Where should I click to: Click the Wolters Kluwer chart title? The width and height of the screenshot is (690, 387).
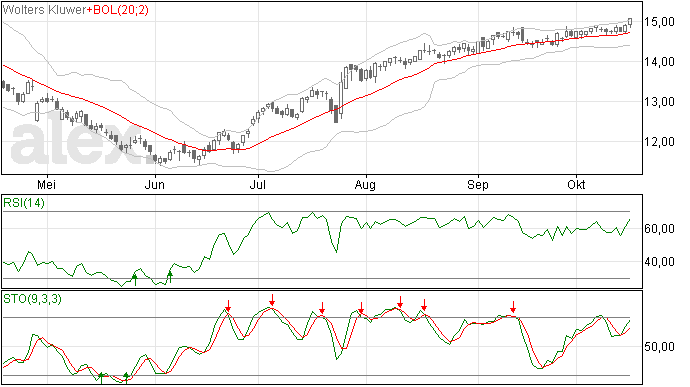pos(44,10)
